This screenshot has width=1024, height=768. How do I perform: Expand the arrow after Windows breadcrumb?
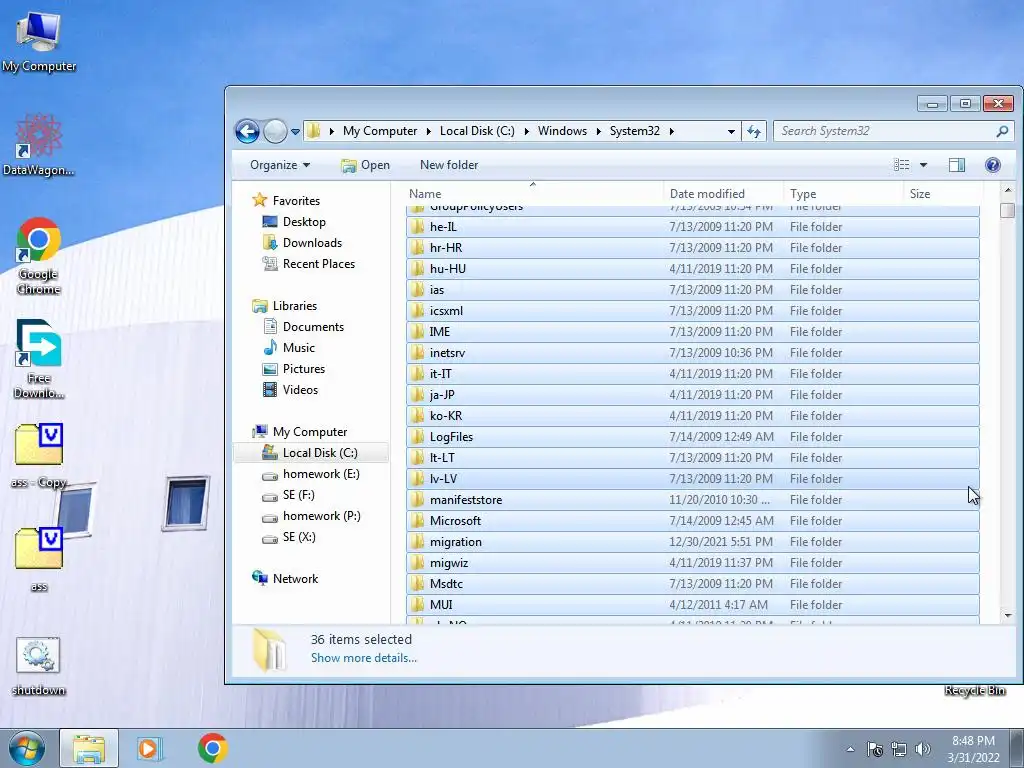[x=598, y=131]
